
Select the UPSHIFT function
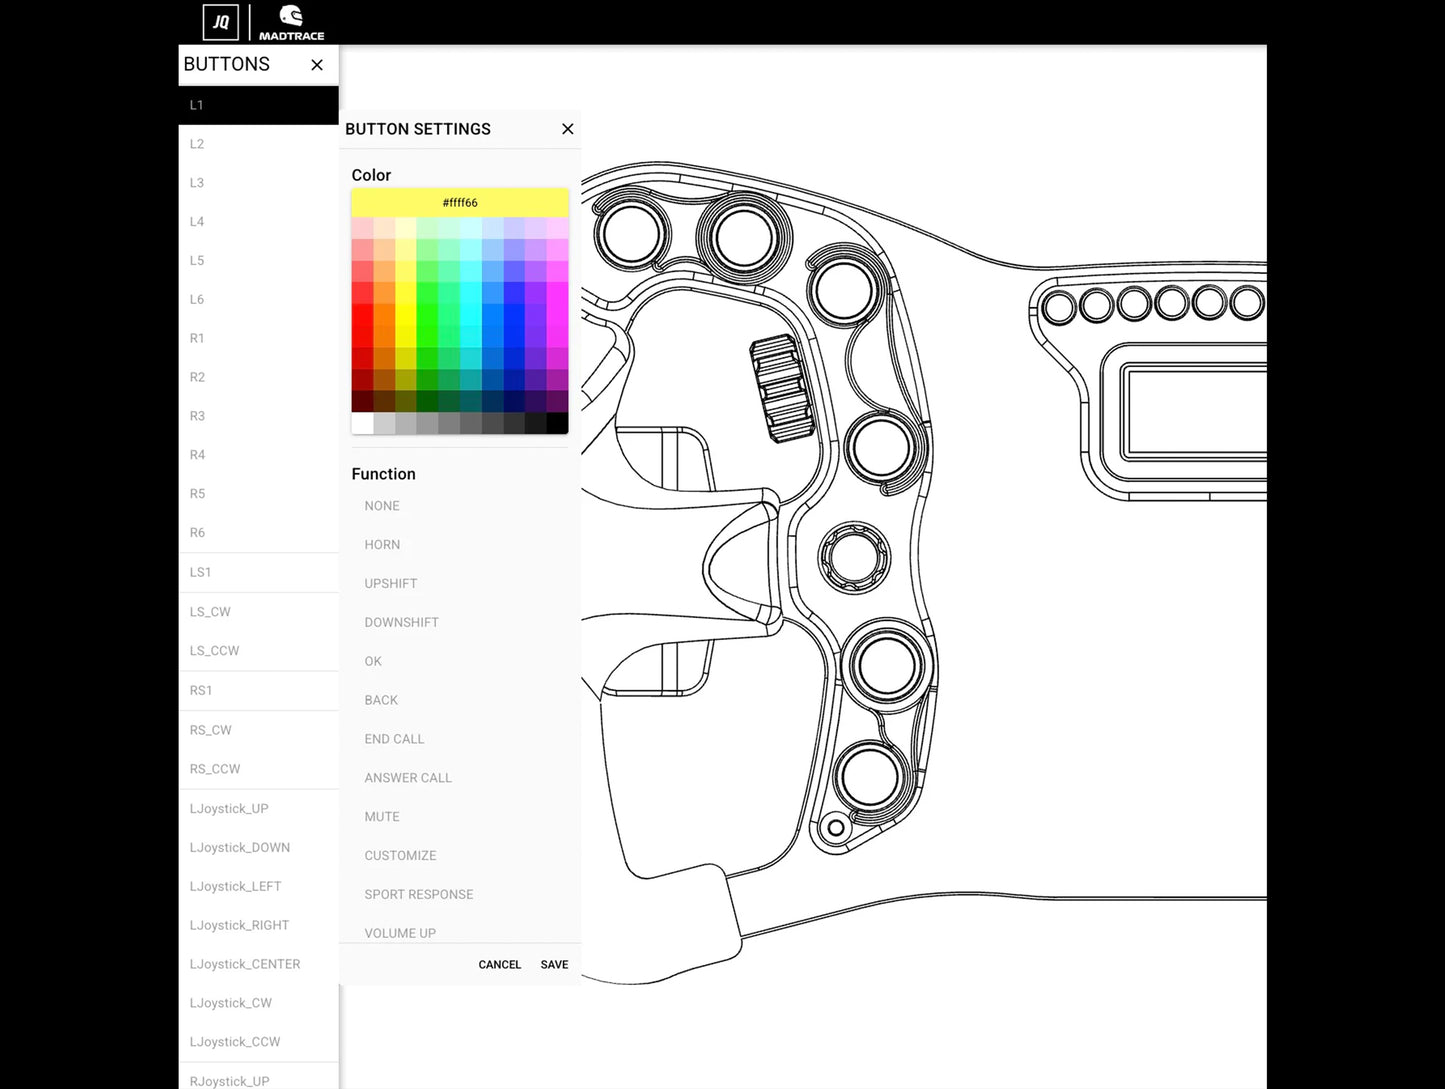point(390,583)
